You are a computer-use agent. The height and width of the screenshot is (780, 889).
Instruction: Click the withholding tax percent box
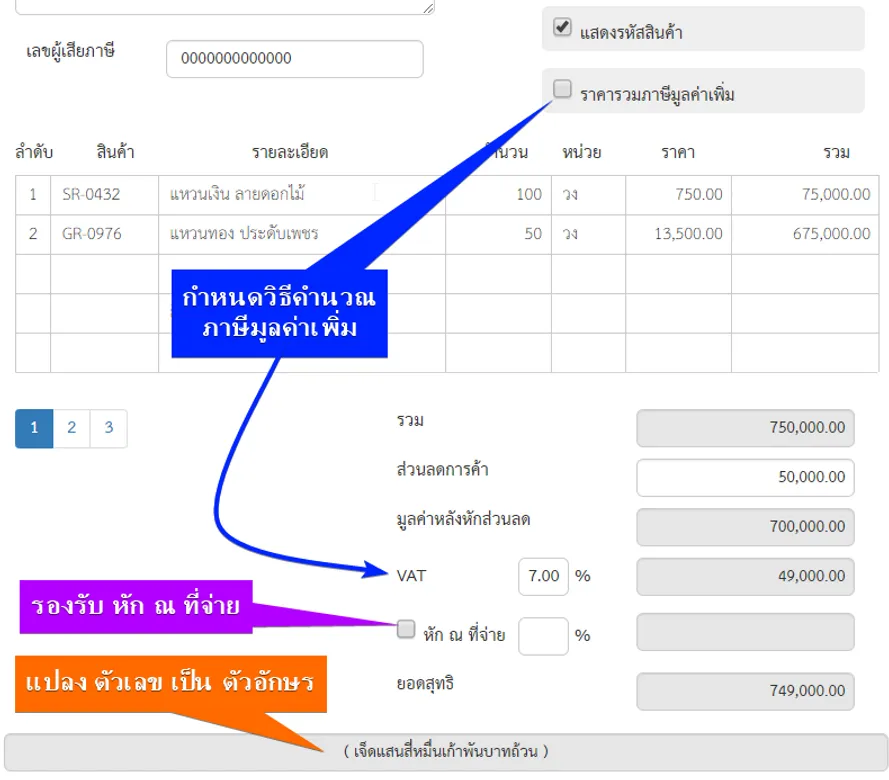coord(543,636)
